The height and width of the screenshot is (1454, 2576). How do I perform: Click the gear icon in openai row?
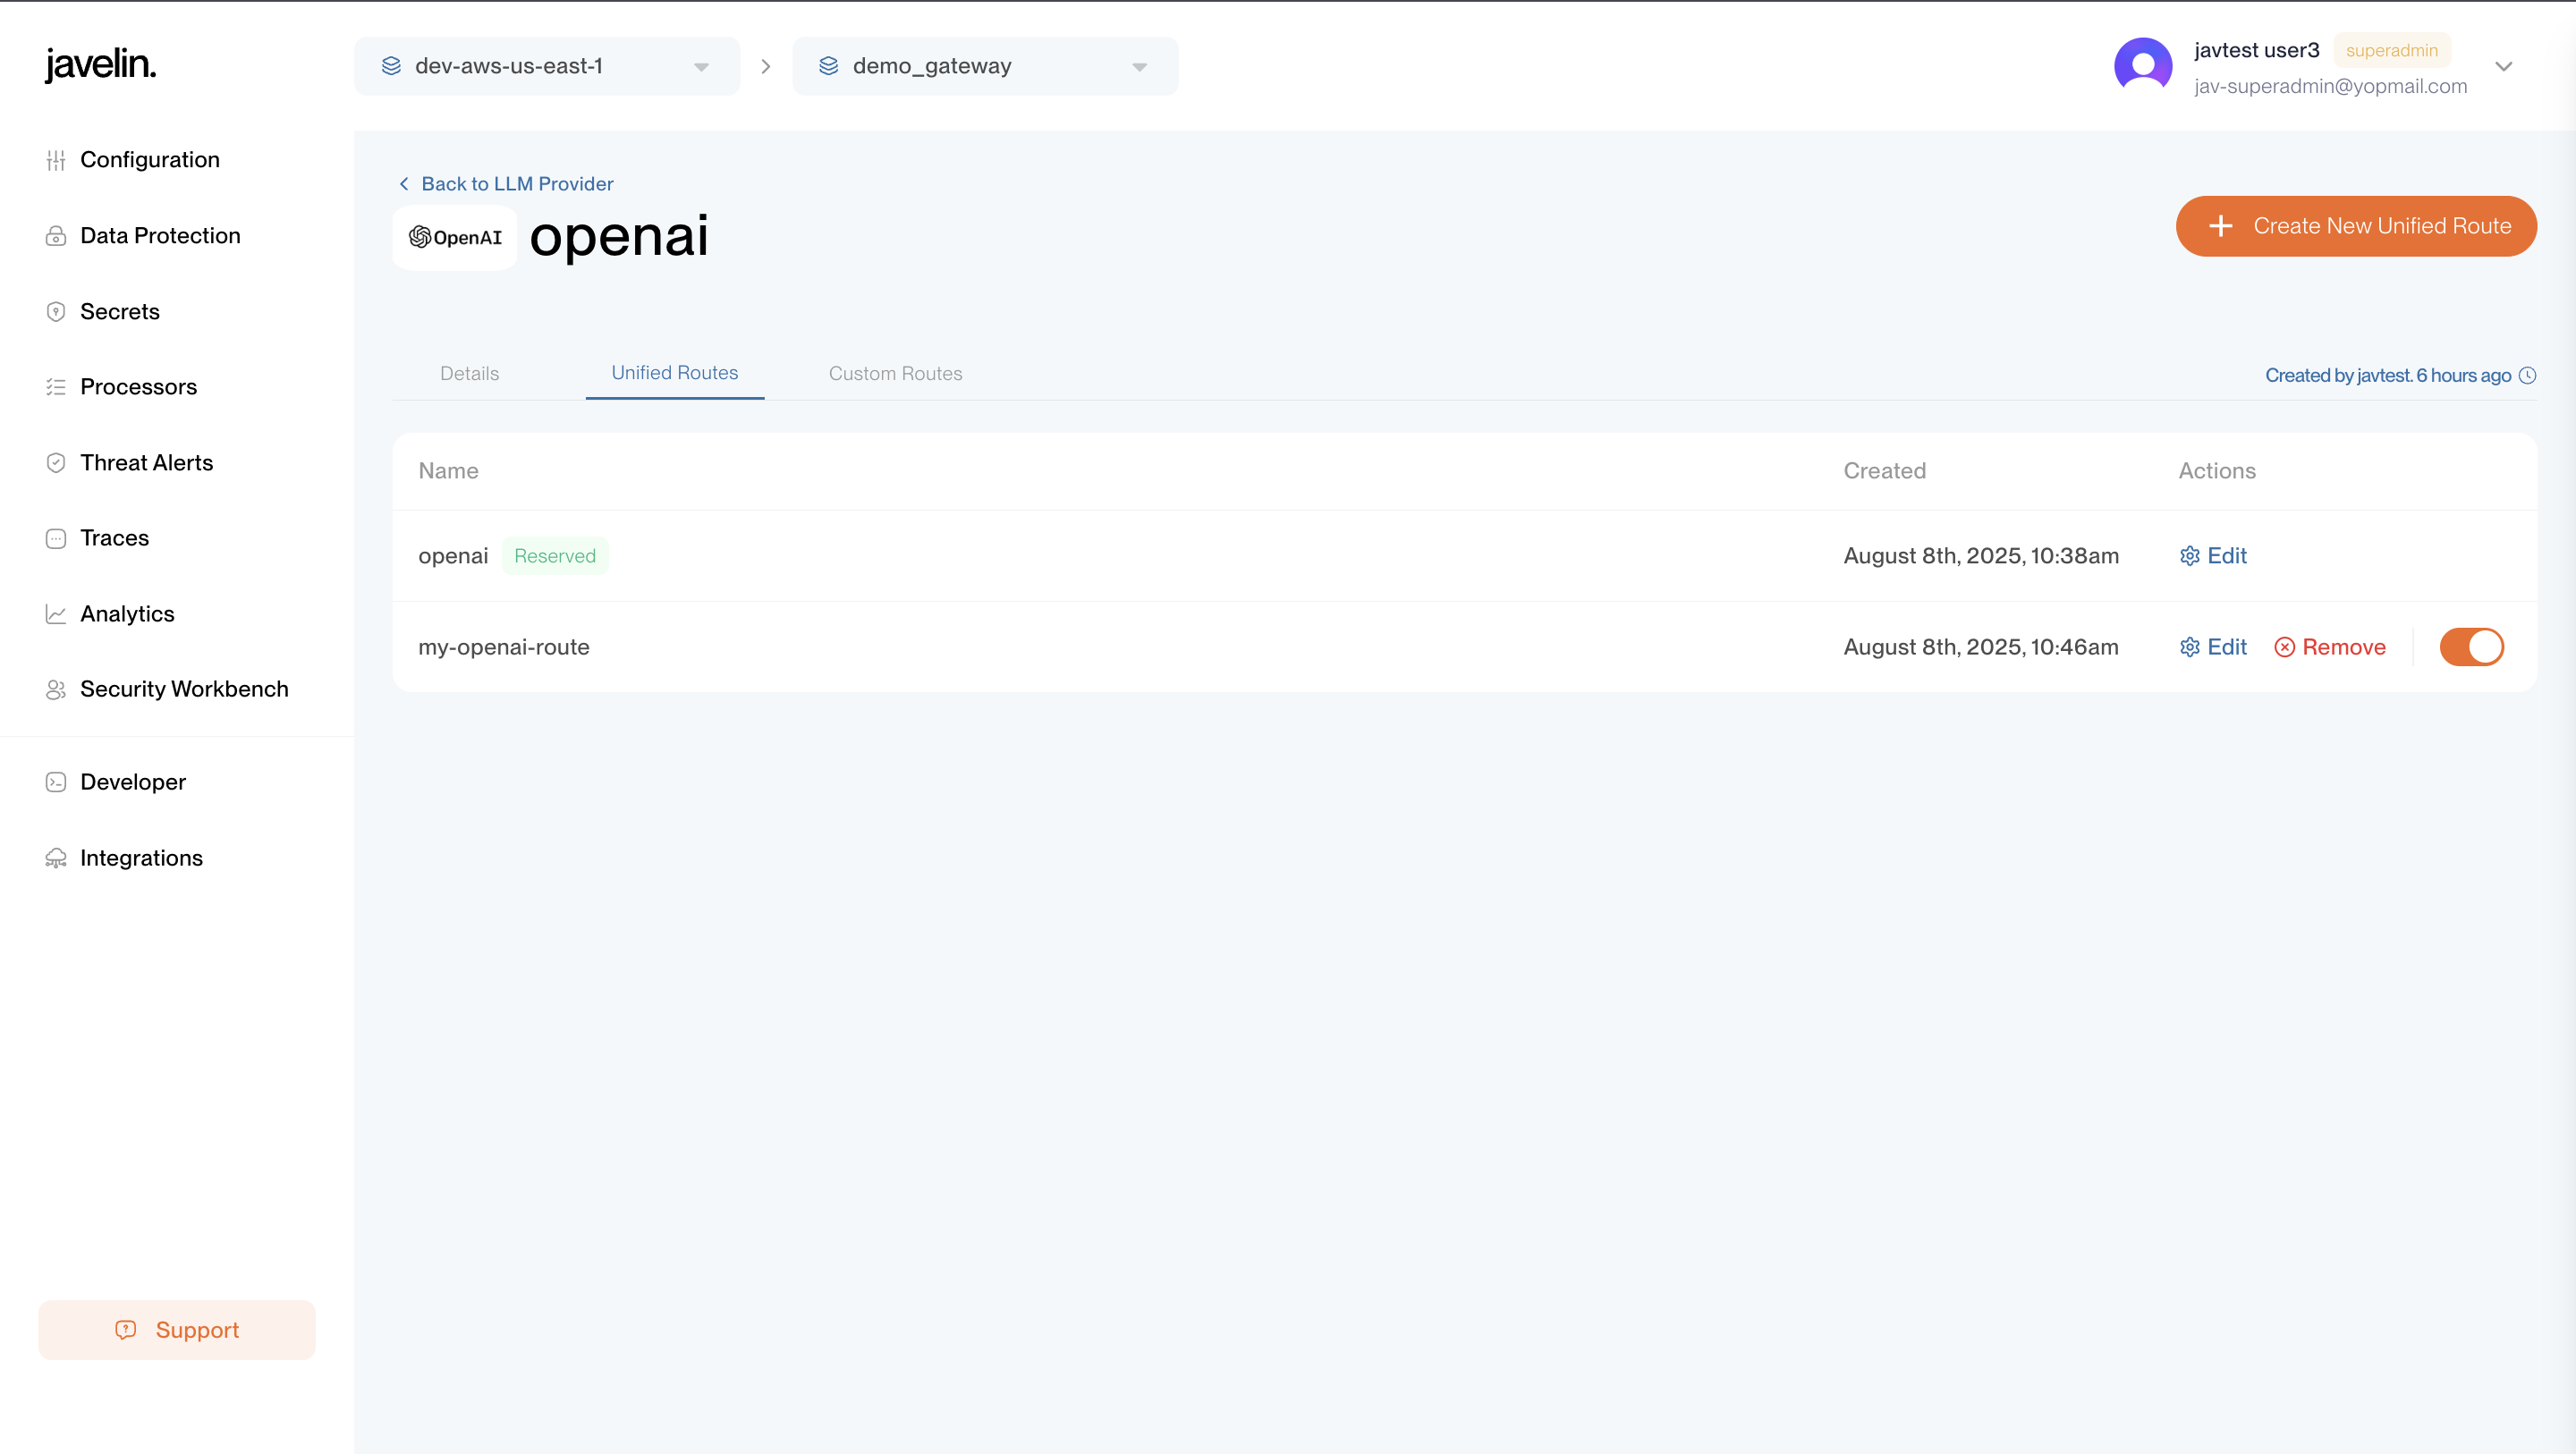(2190, 556)
